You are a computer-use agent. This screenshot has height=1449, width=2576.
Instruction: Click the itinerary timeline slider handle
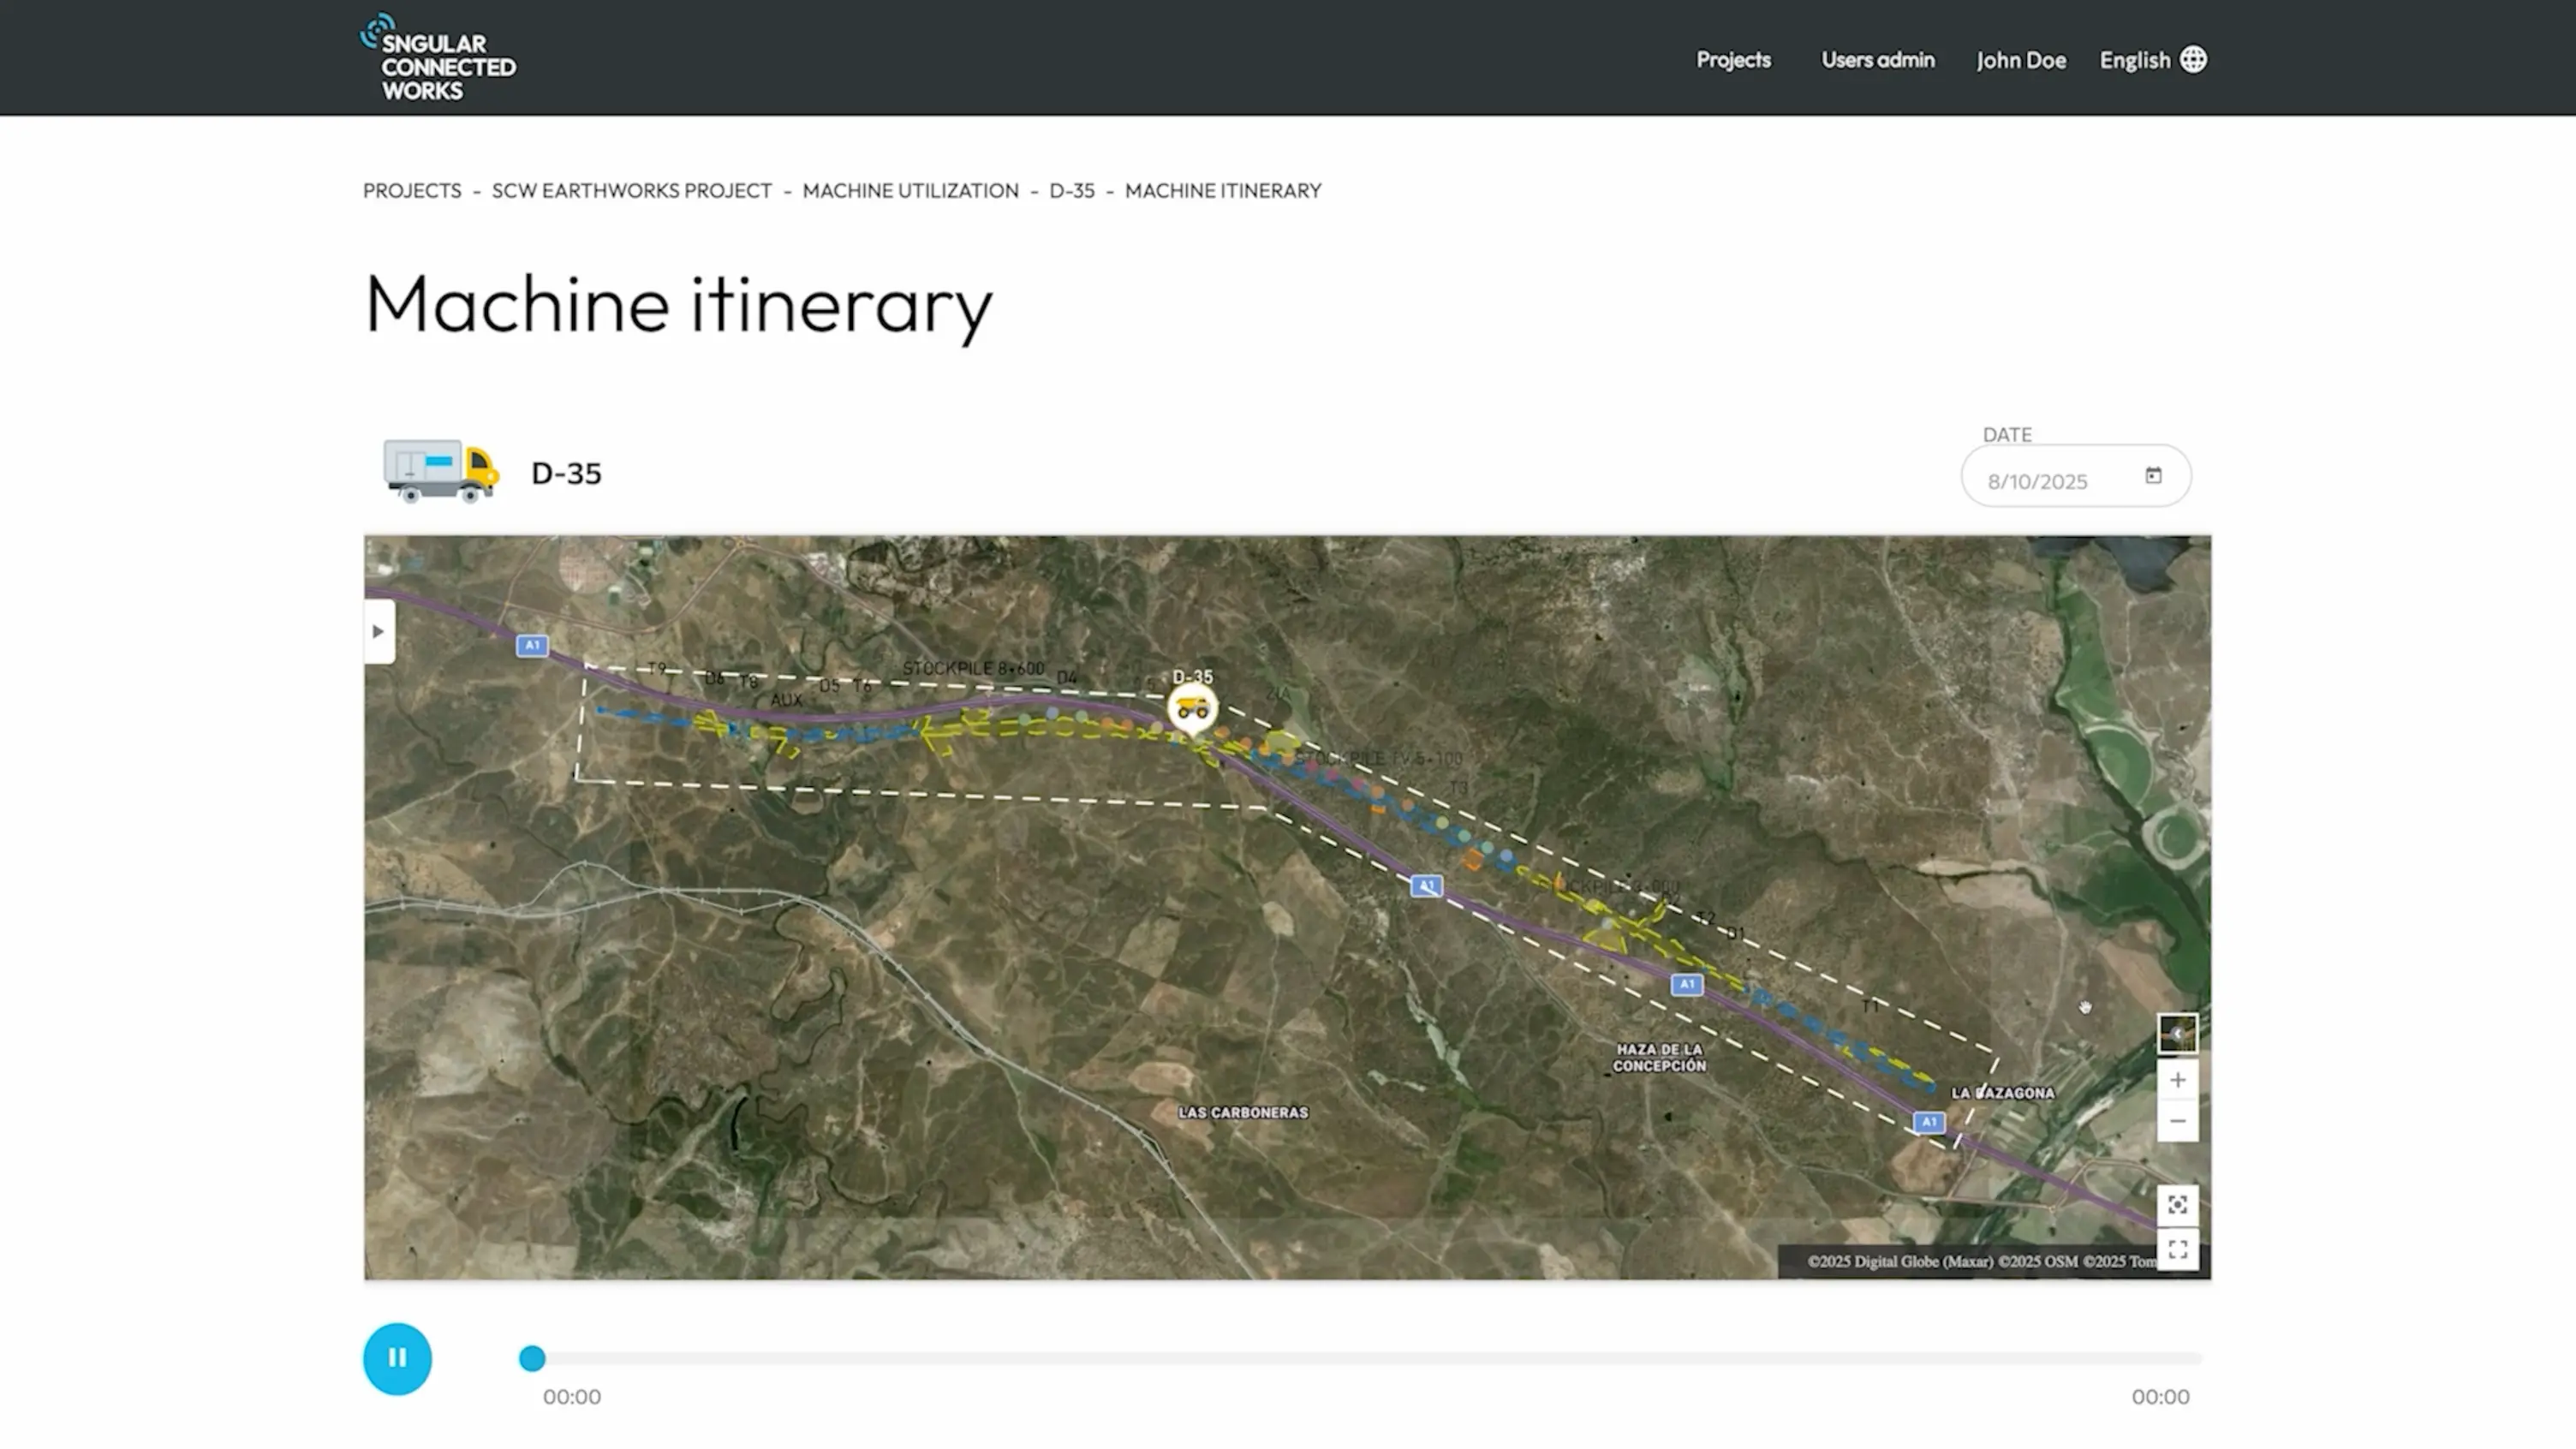pyautogui.click(x=532, y=1358)
